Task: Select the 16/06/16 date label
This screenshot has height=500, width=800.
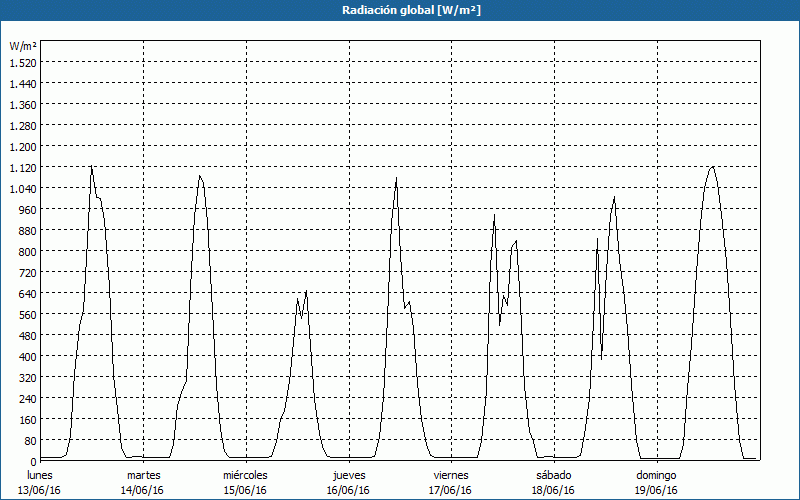Action: [348, 490]
